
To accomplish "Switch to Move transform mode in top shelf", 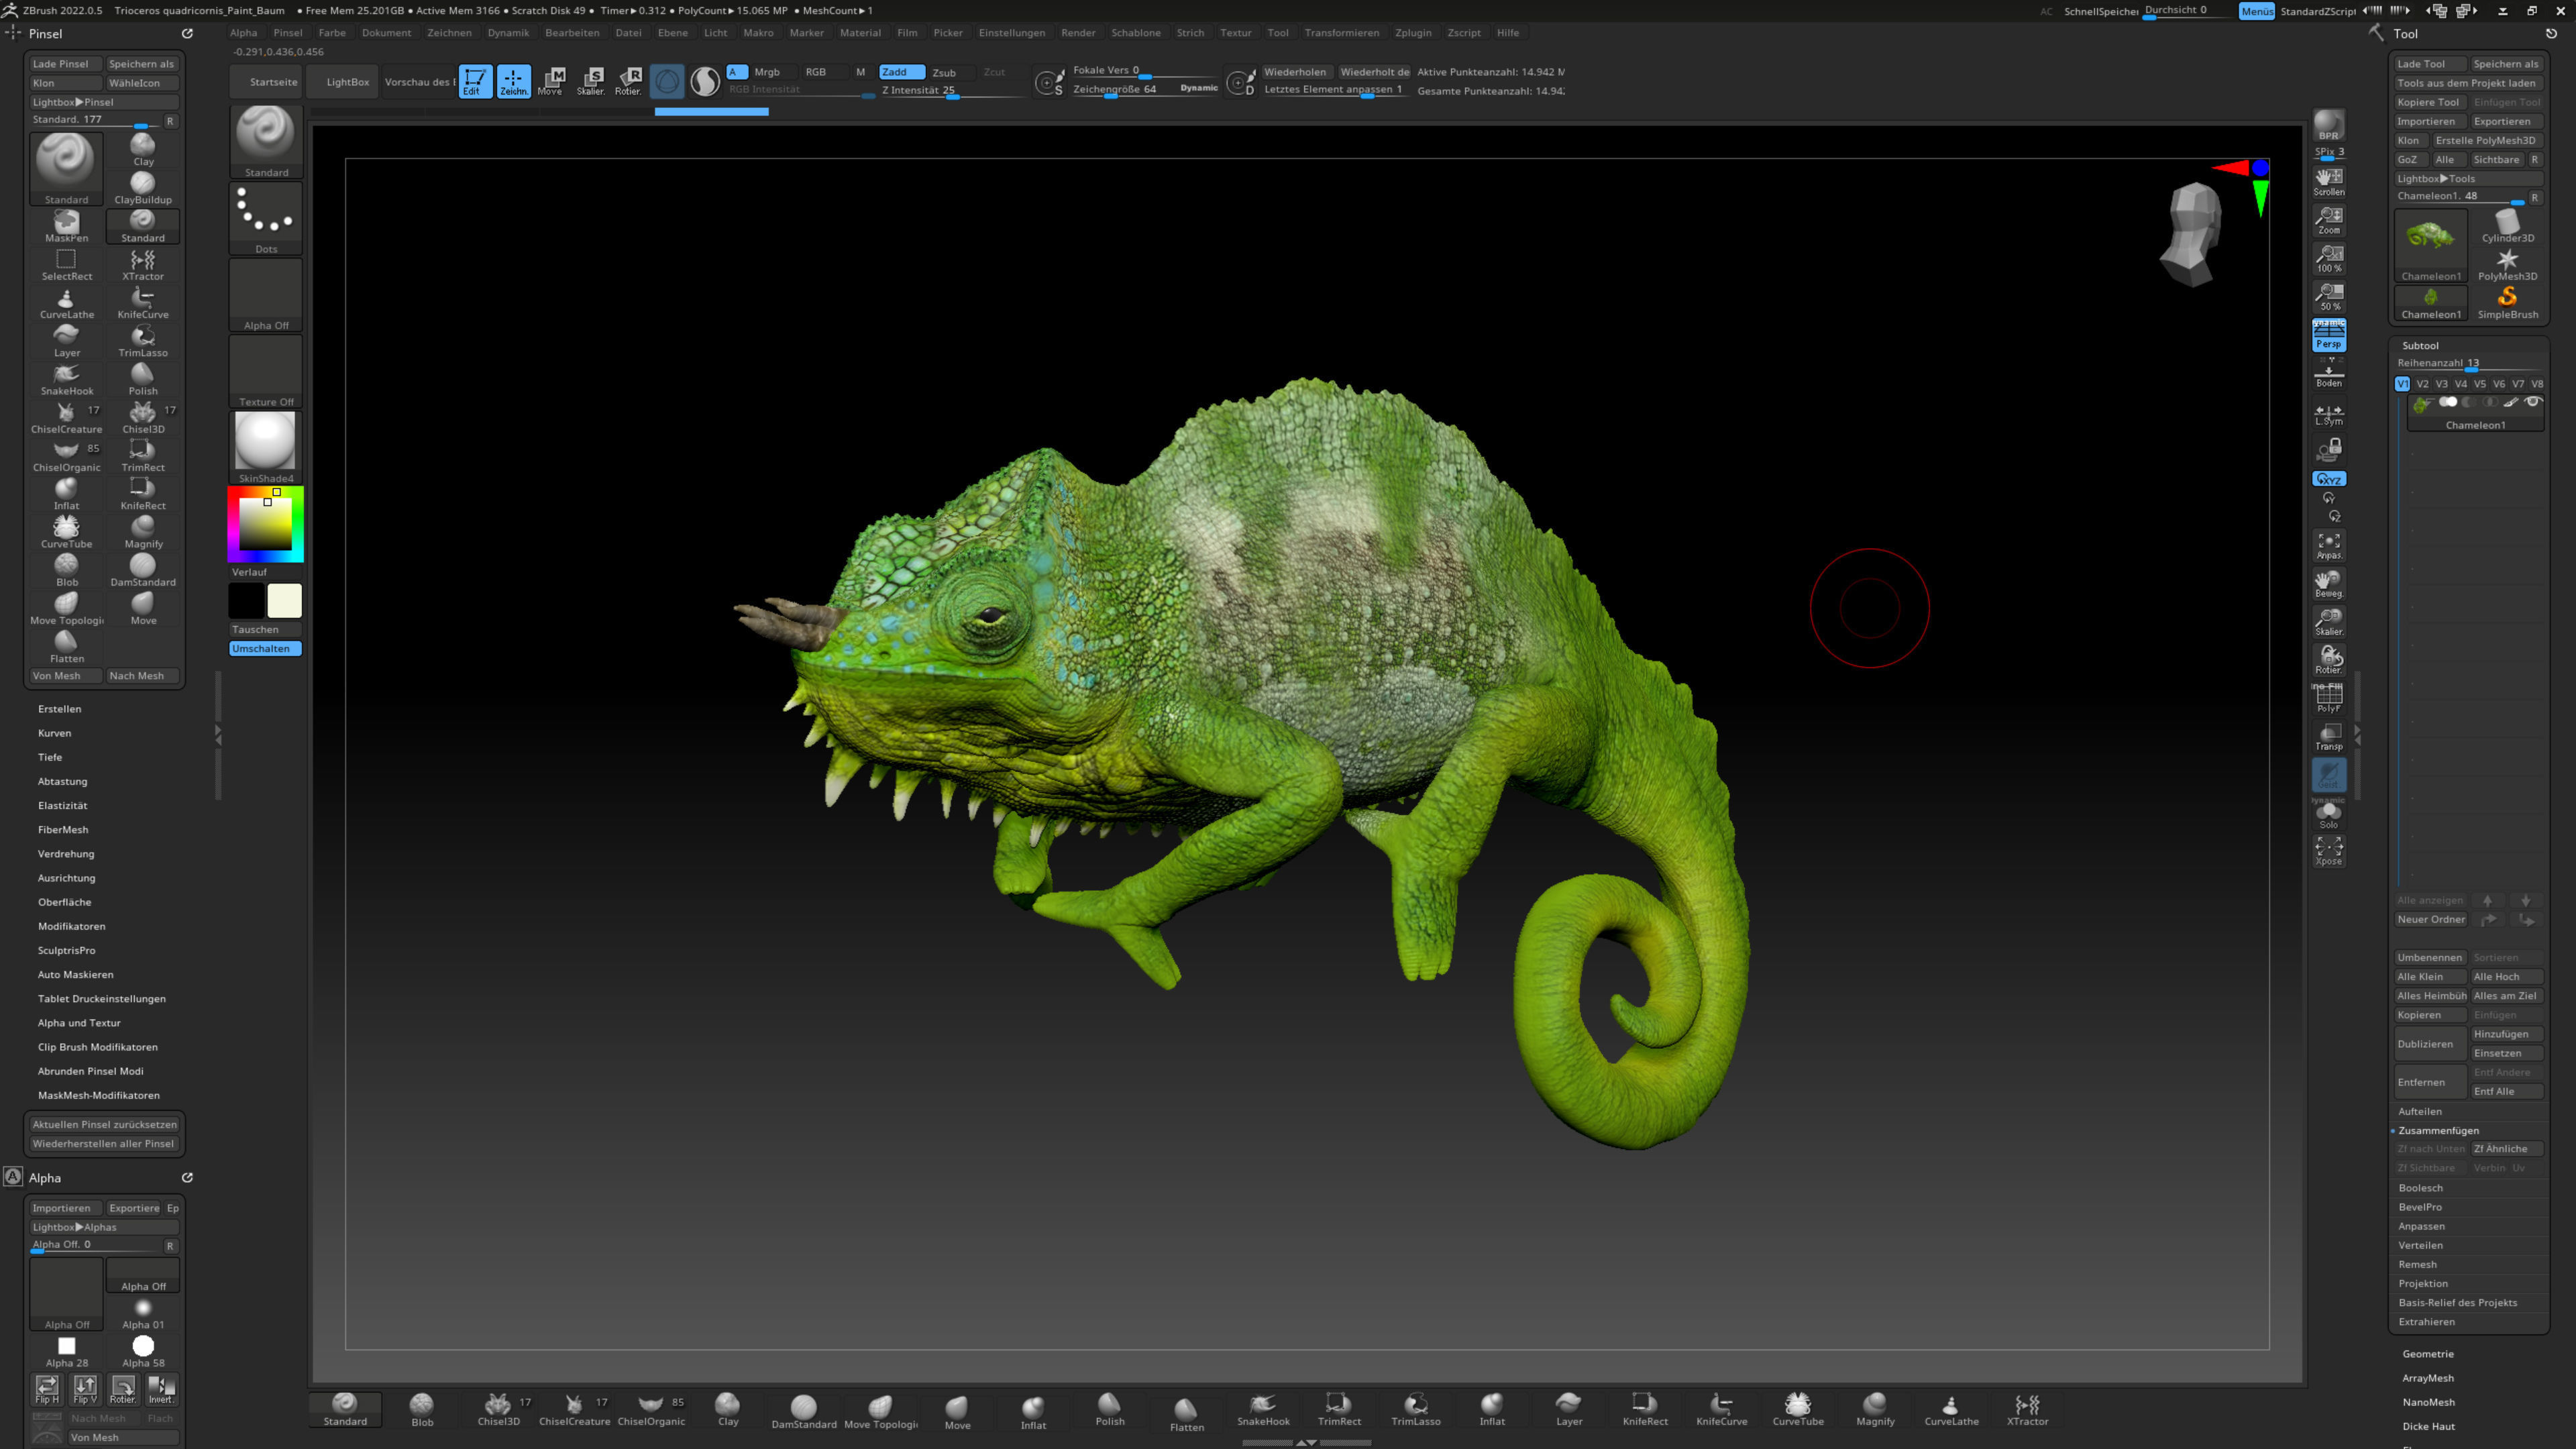I will [551, 81].
